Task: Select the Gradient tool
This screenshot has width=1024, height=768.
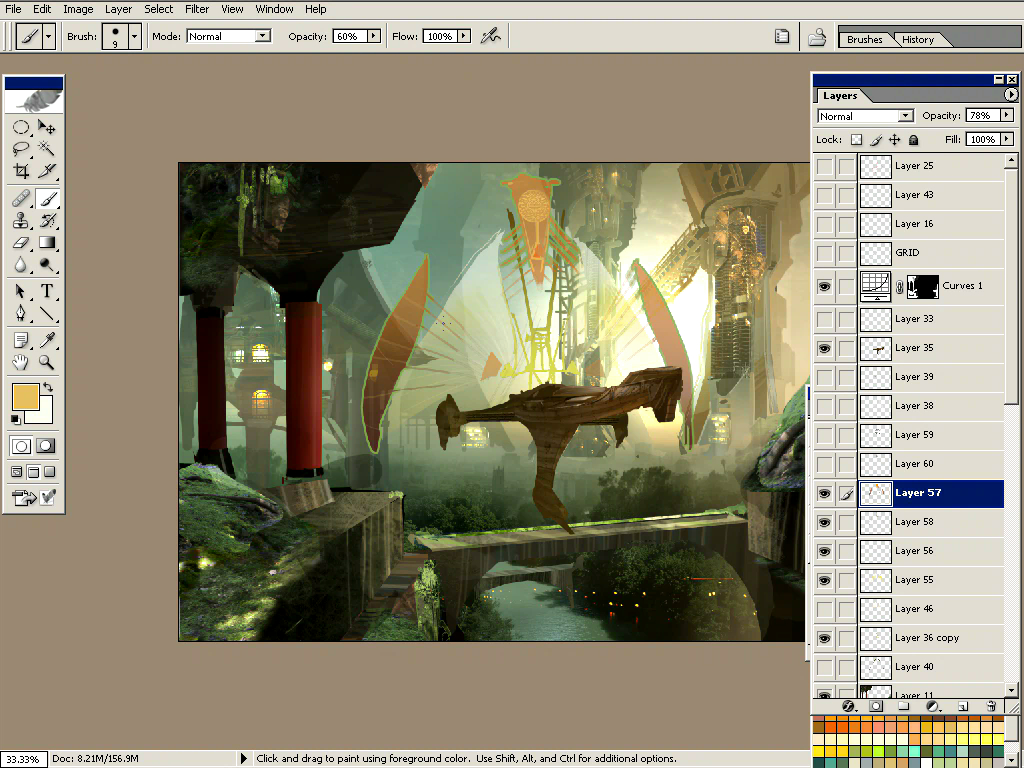Action: 45,243
